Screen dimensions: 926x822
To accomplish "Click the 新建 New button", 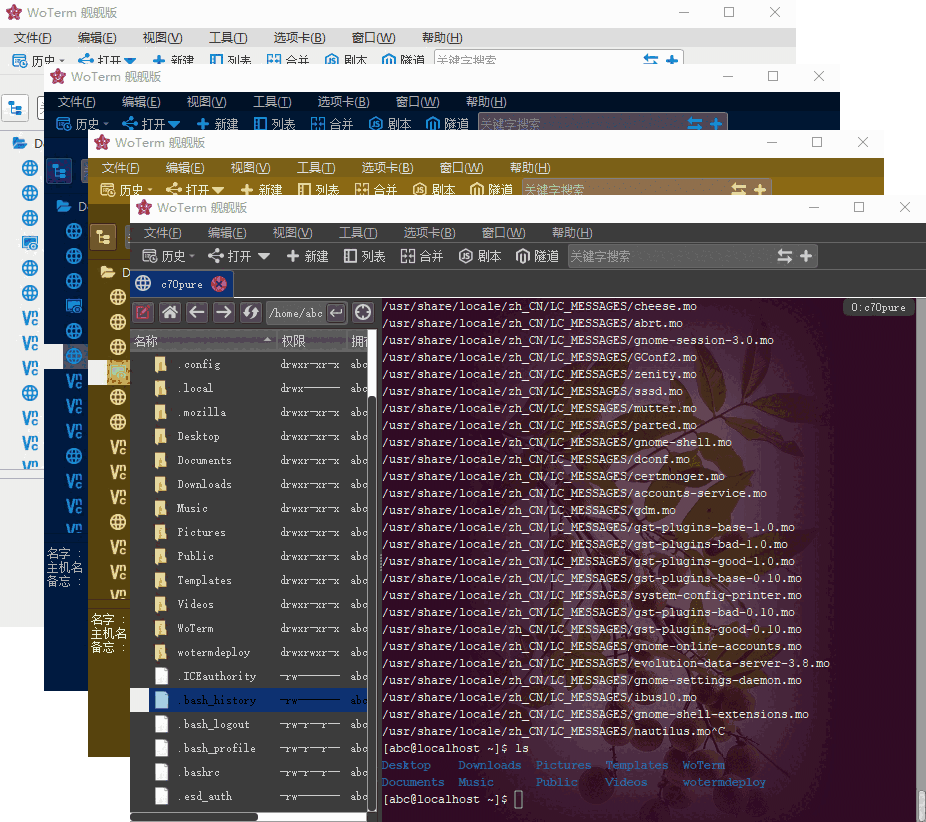I will coord(306,255).
